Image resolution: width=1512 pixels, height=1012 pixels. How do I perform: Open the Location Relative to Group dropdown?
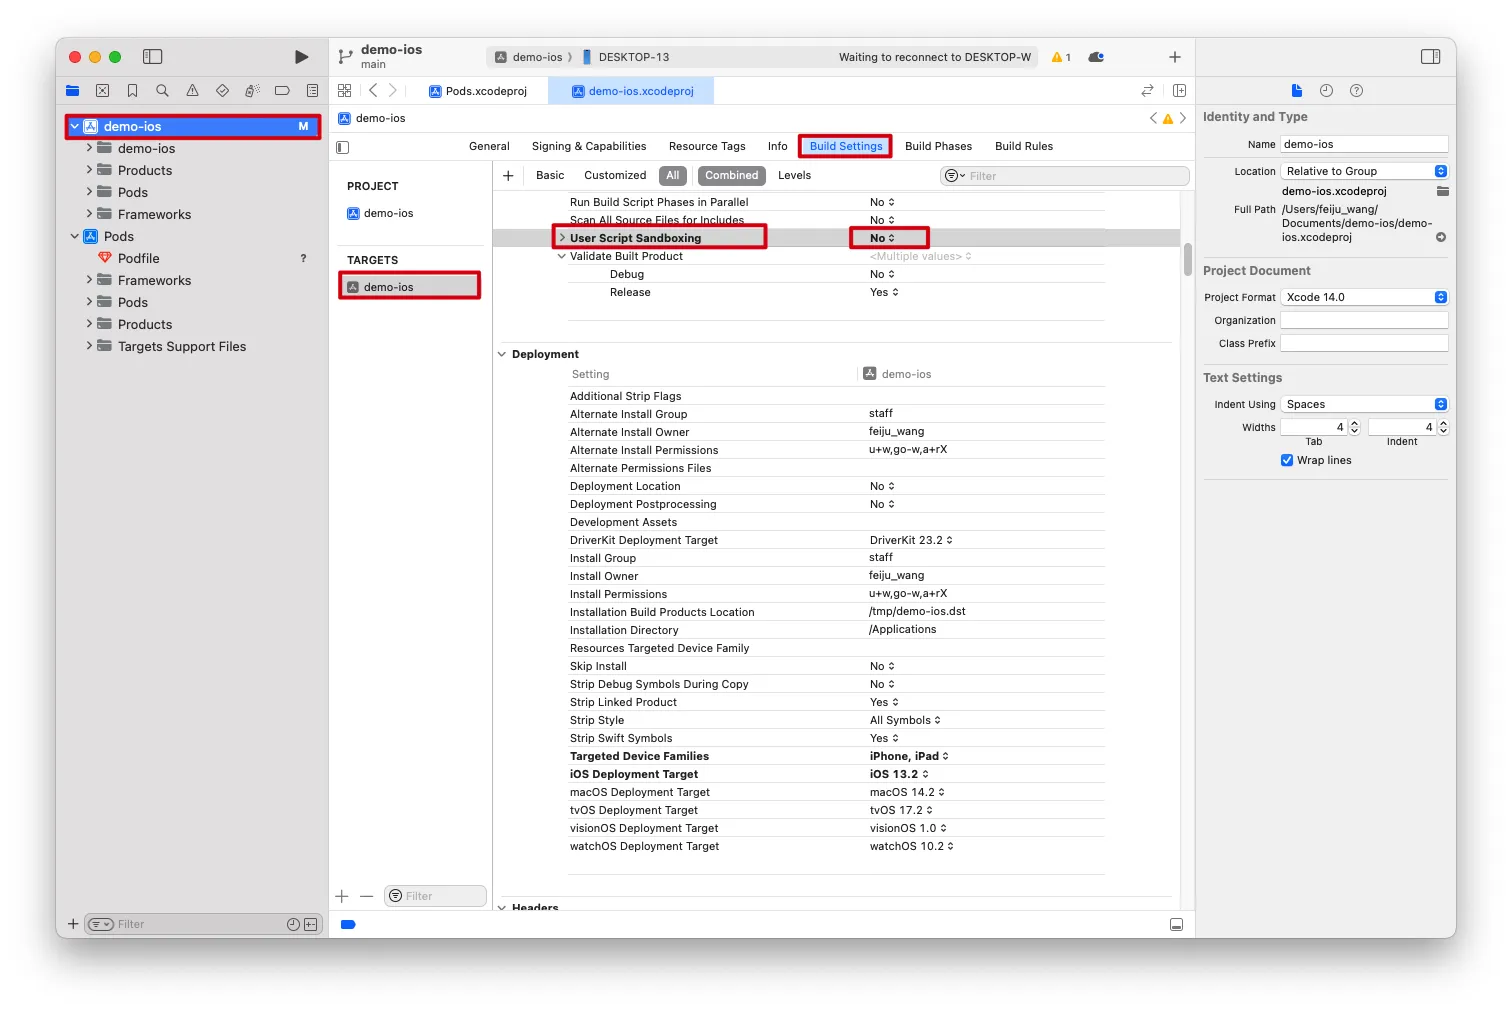pos(1364,171)
